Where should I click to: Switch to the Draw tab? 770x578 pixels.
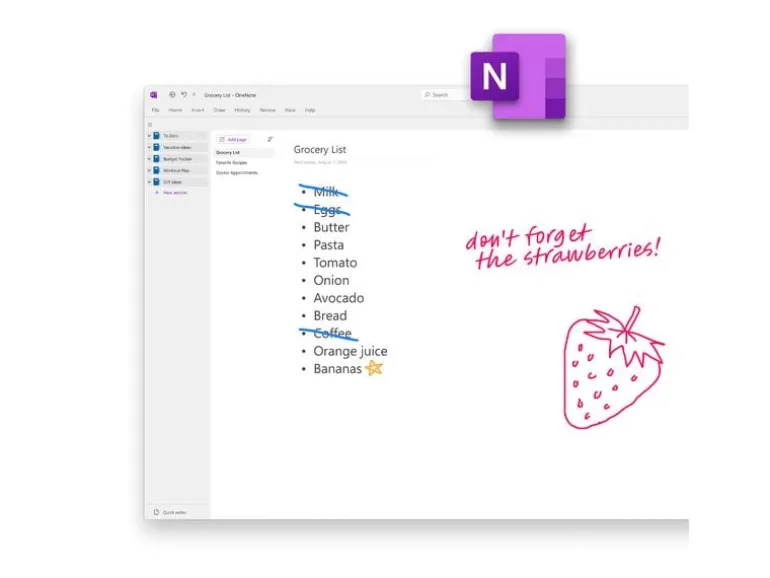(x=220, y=110)
